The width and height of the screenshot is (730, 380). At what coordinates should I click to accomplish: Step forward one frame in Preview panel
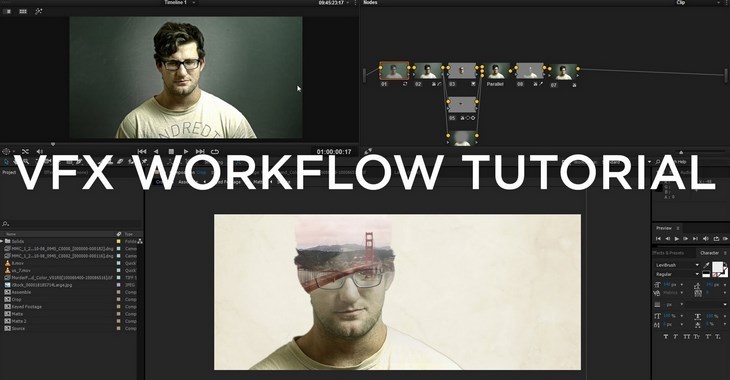click(685, 239)
